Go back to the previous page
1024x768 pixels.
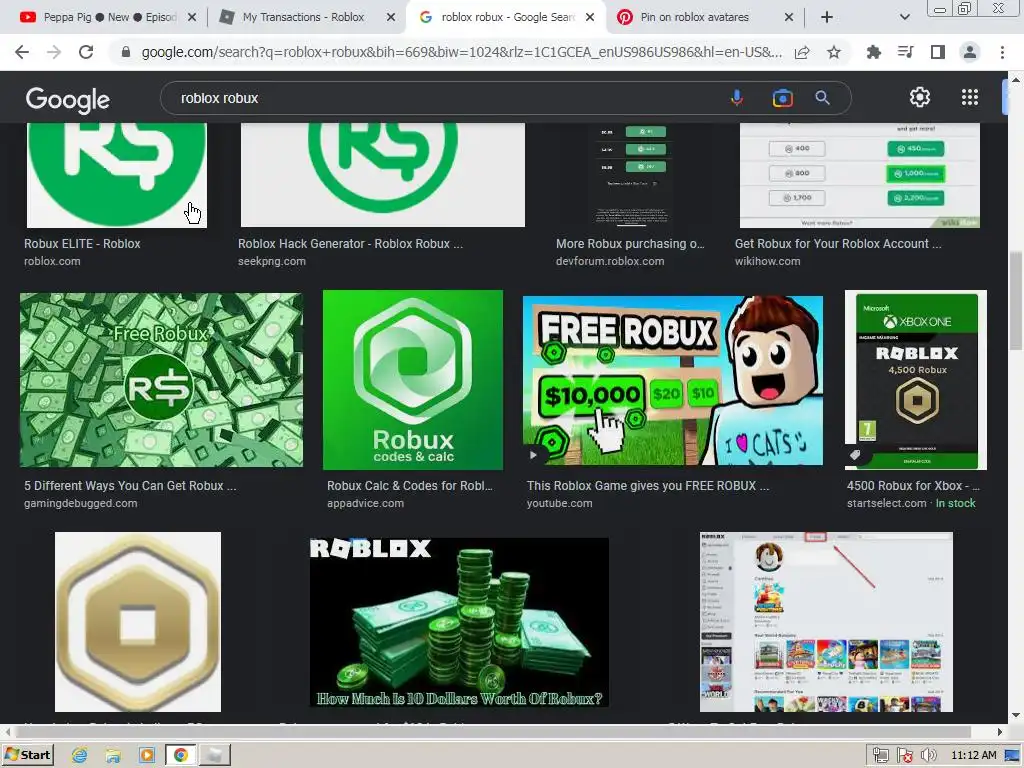coord(22,52)
